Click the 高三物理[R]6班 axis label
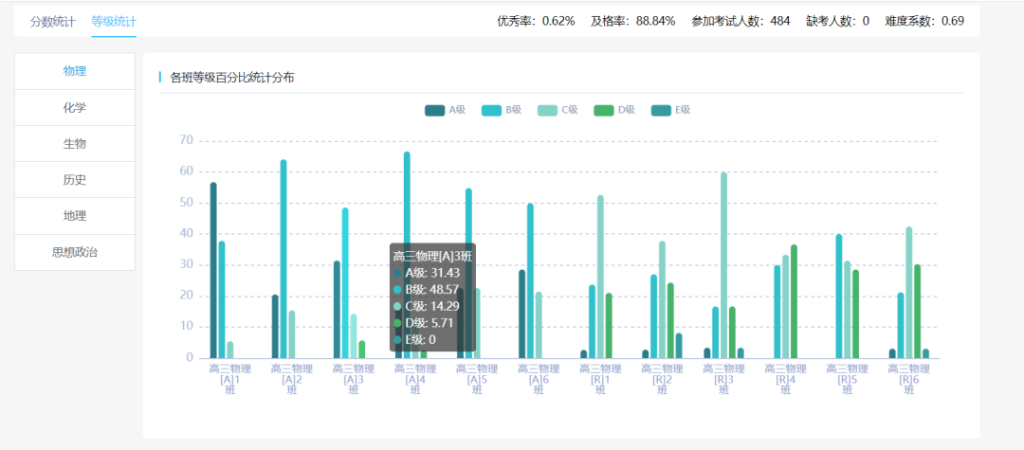Image resolution: width=1024 pixels, height=450 pixels. [909, 379]
